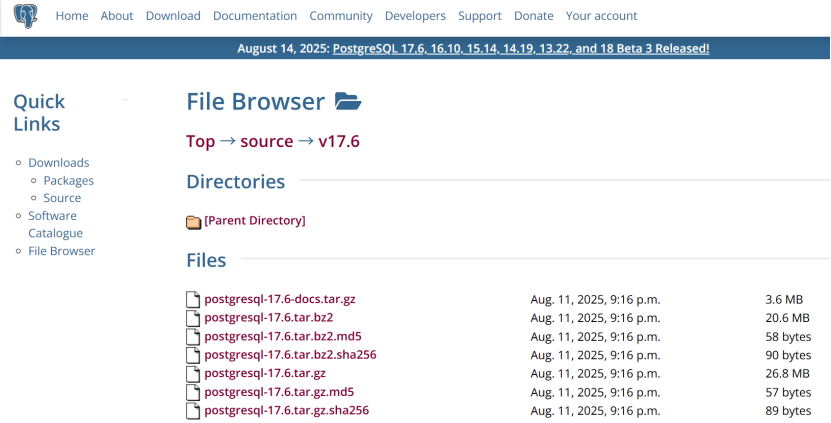
Task: Click the file icon for postgresql-17.6.tar.bz2.md5
Action: pyautogui.click(x=194, y=336)
